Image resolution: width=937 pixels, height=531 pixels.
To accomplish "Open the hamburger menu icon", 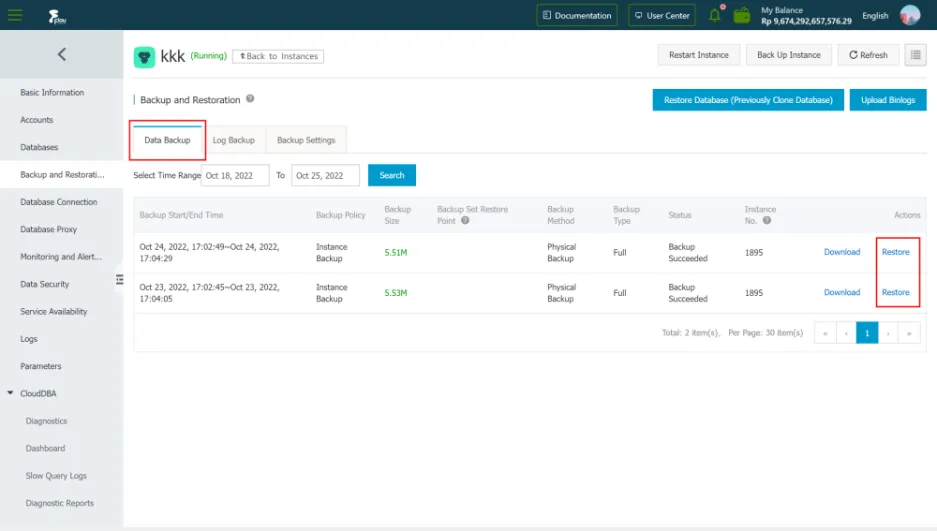I will click(x=15, y=15).
